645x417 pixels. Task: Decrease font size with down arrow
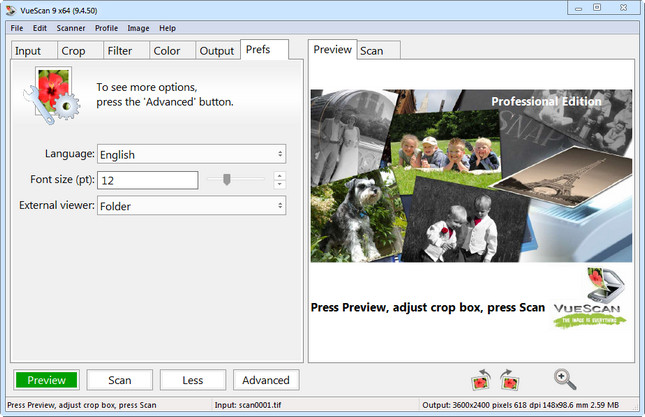pos(279,185)
